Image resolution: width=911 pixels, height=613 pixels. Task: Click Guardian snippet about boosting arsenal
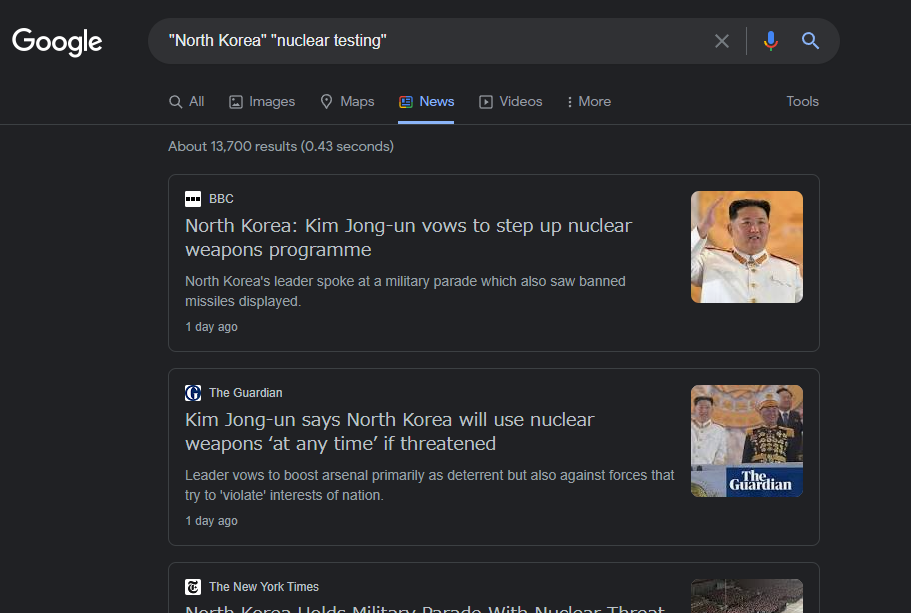click(x=429, y=485)
